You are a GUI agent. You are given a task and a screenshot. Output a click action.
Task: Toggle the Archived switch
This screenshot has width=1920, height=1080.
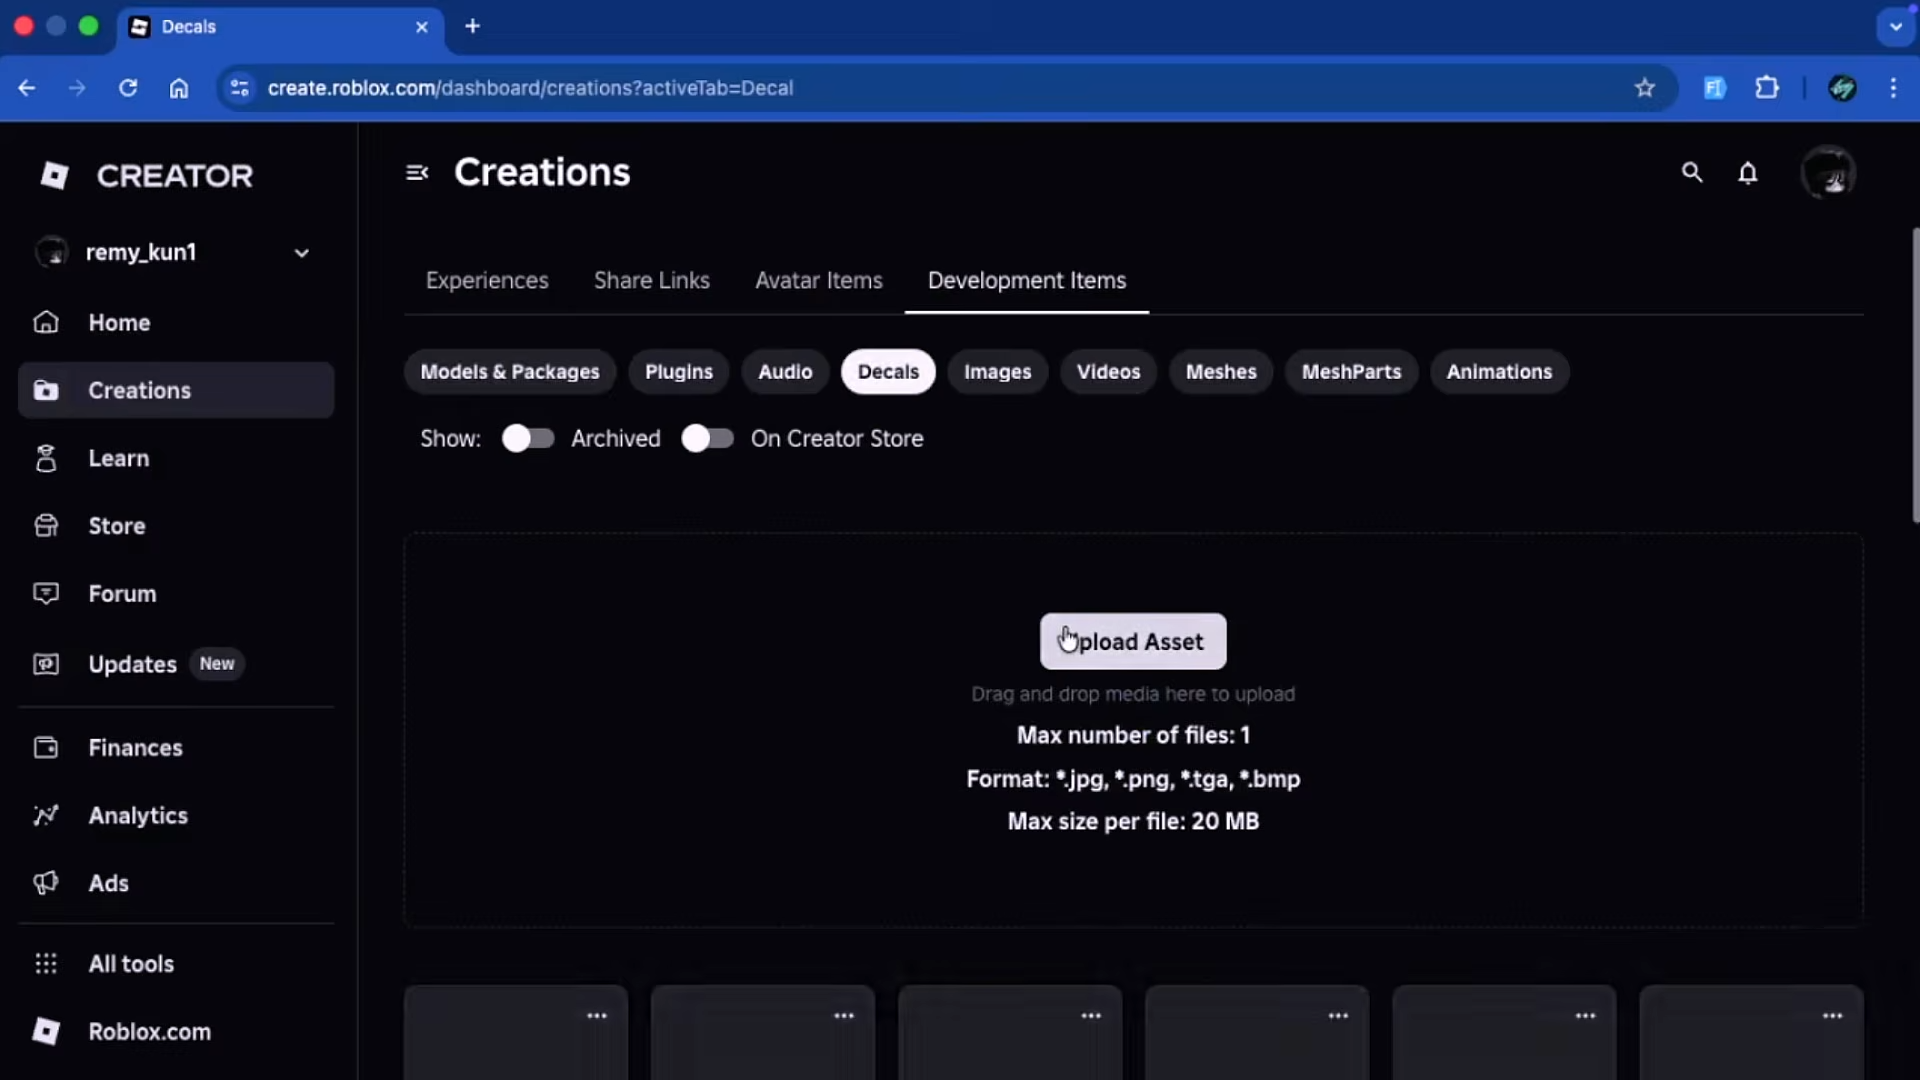528,439
